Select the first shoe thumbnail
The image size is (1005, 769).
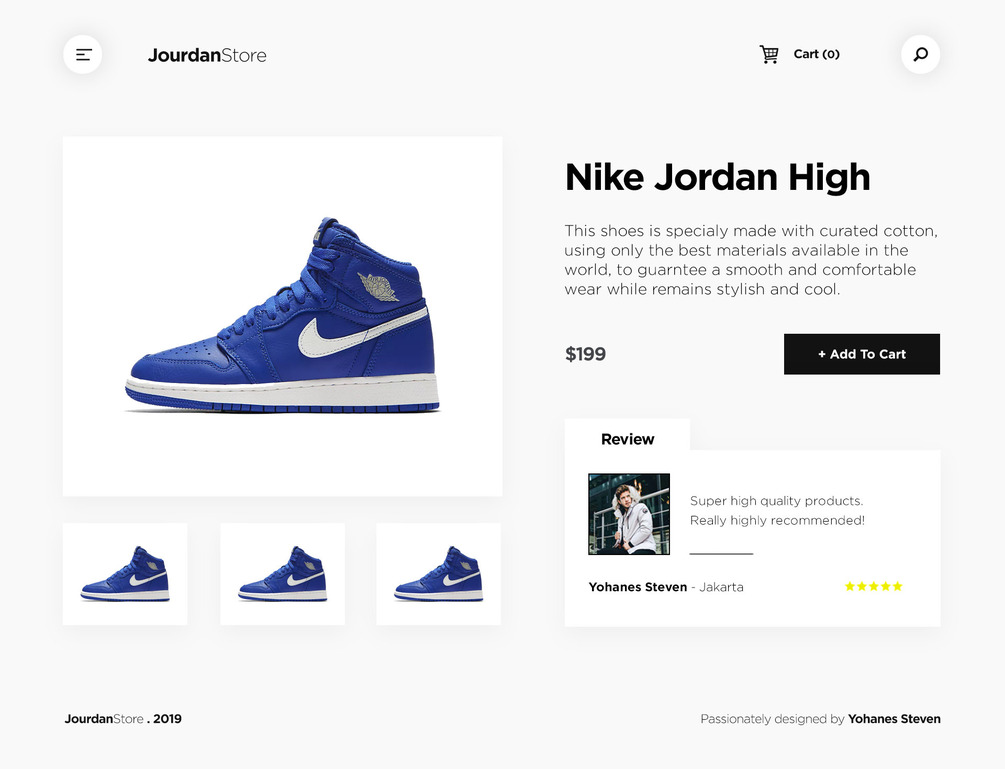pyautogui.click(x=125, y=574)
